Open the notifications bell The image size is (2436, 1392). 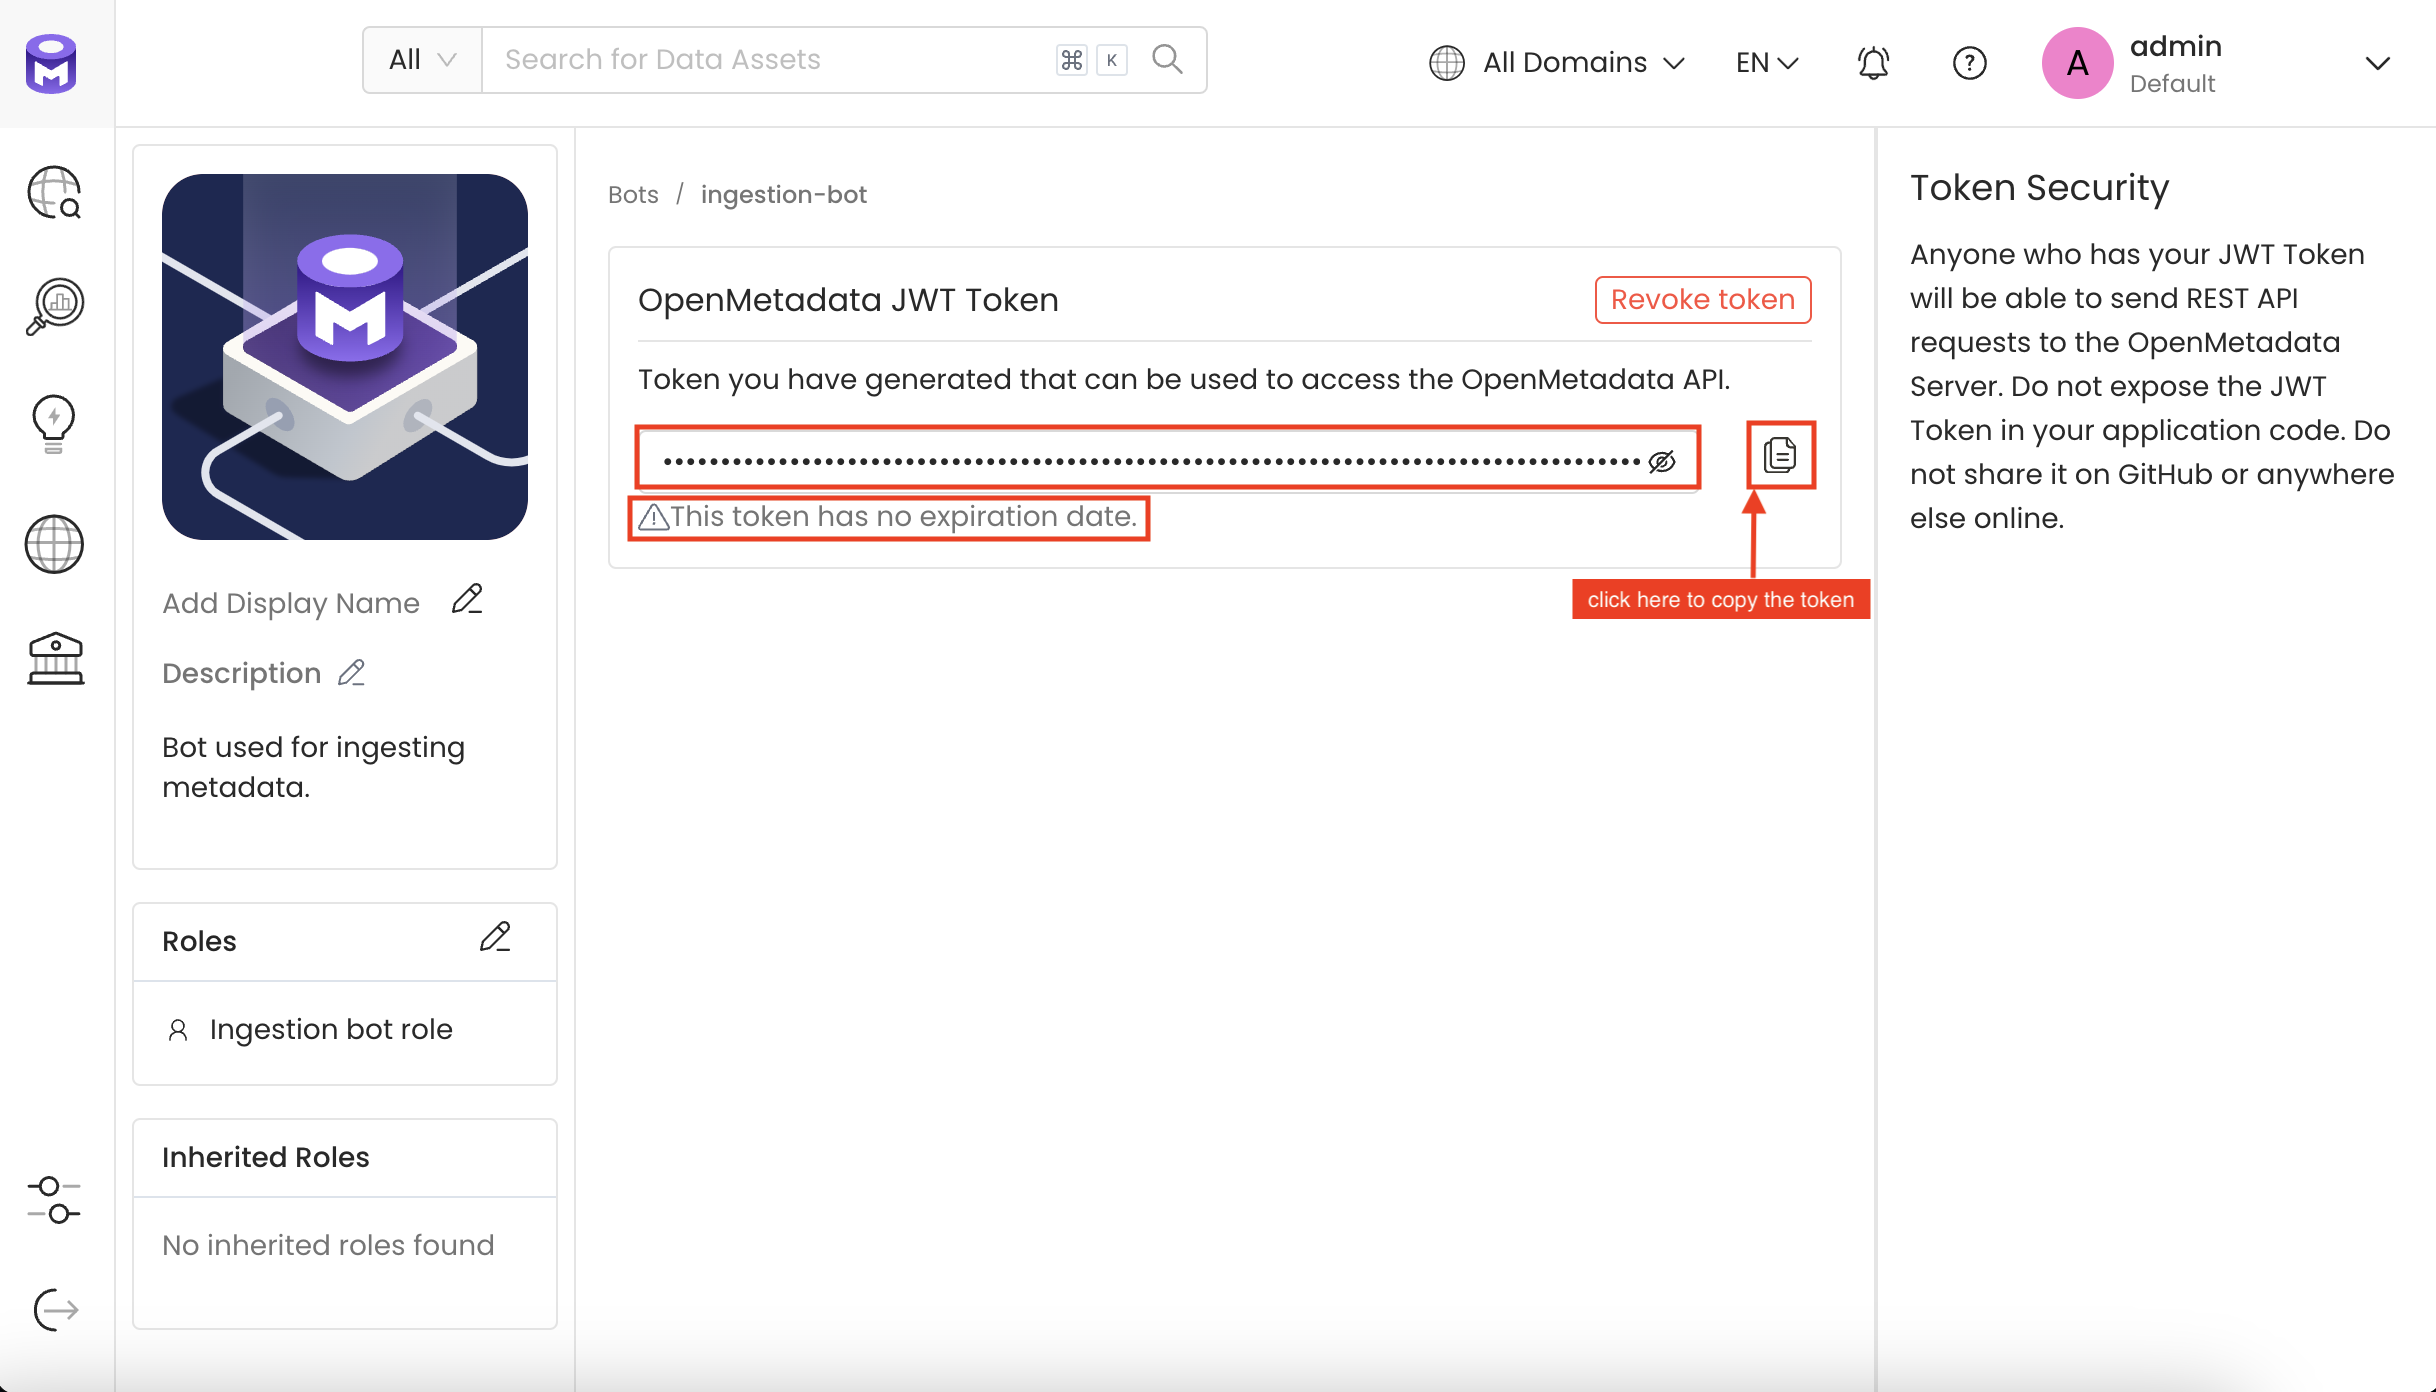coord(1873,63)
